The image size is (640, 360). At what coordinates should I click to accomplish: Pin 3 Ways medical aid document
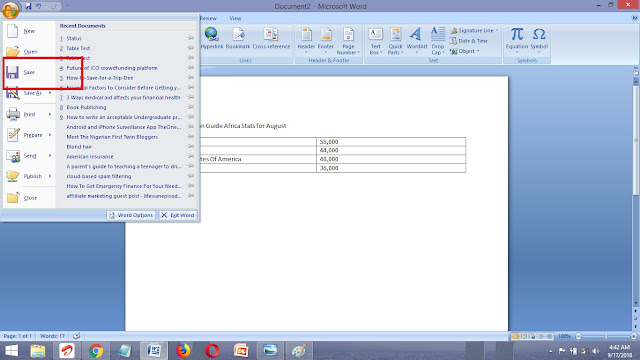(191, 97)
